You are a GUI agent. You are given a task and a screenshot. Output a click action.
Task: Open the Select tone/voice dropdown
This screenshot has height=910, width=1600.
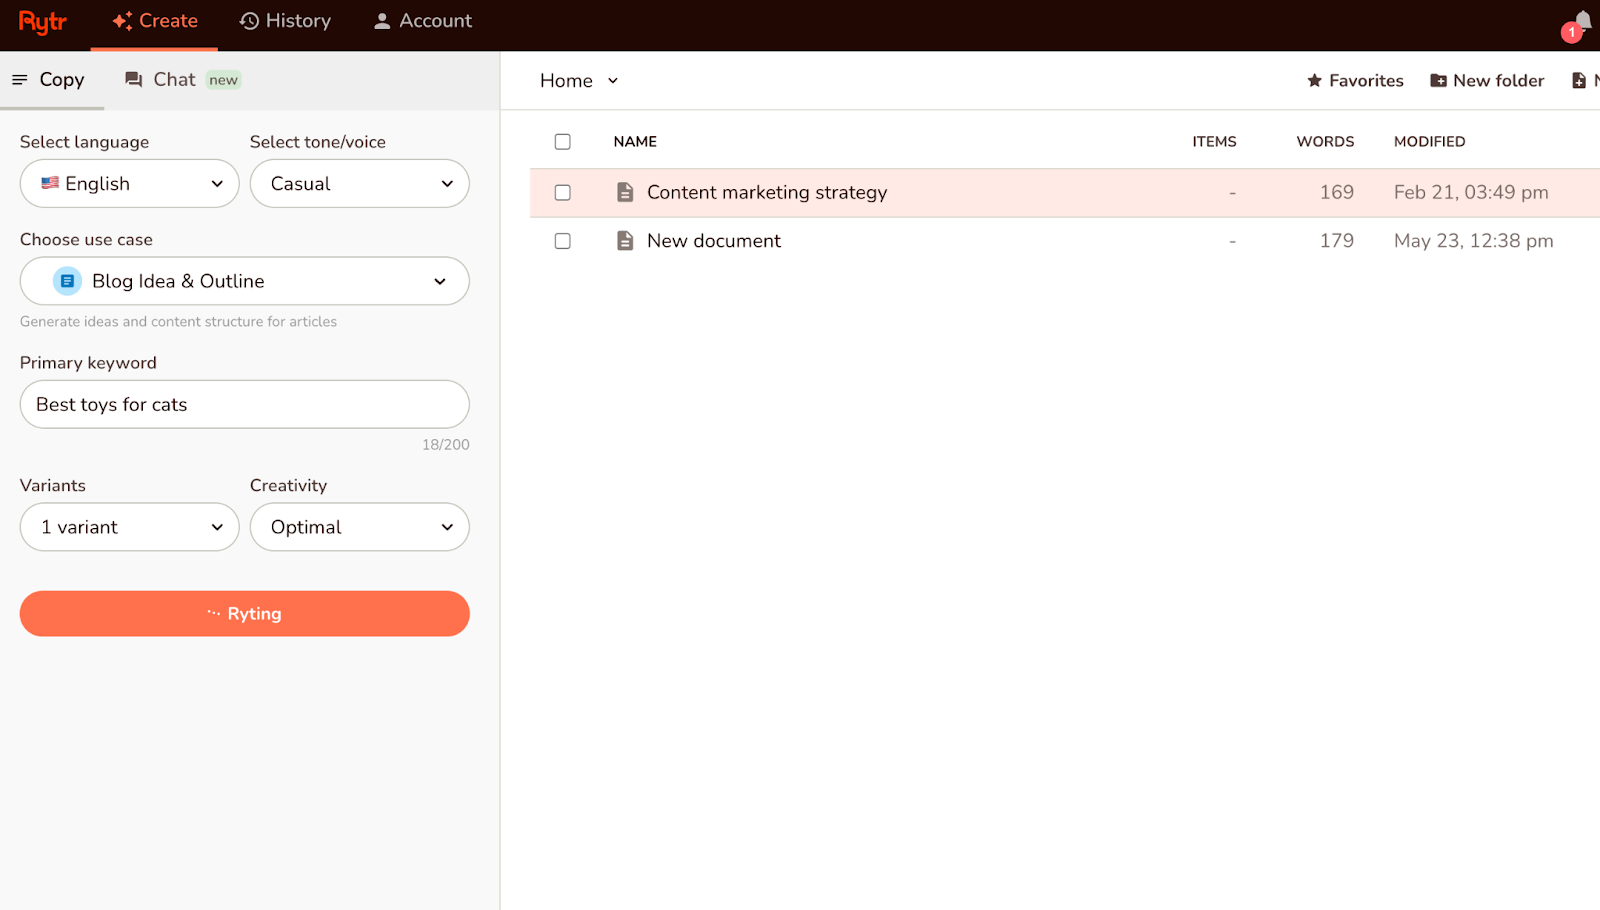(359, 183)
